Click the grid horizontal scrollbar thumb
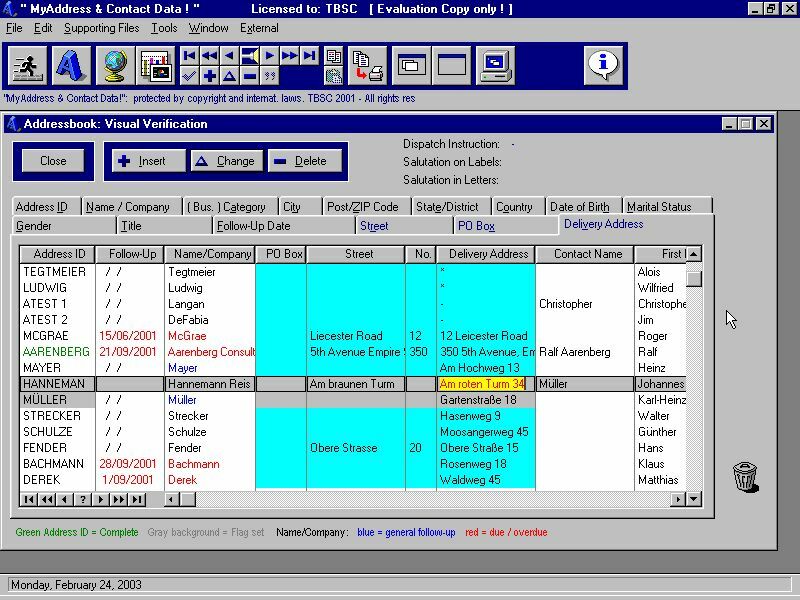800x600 pixels. click(188, 499)
